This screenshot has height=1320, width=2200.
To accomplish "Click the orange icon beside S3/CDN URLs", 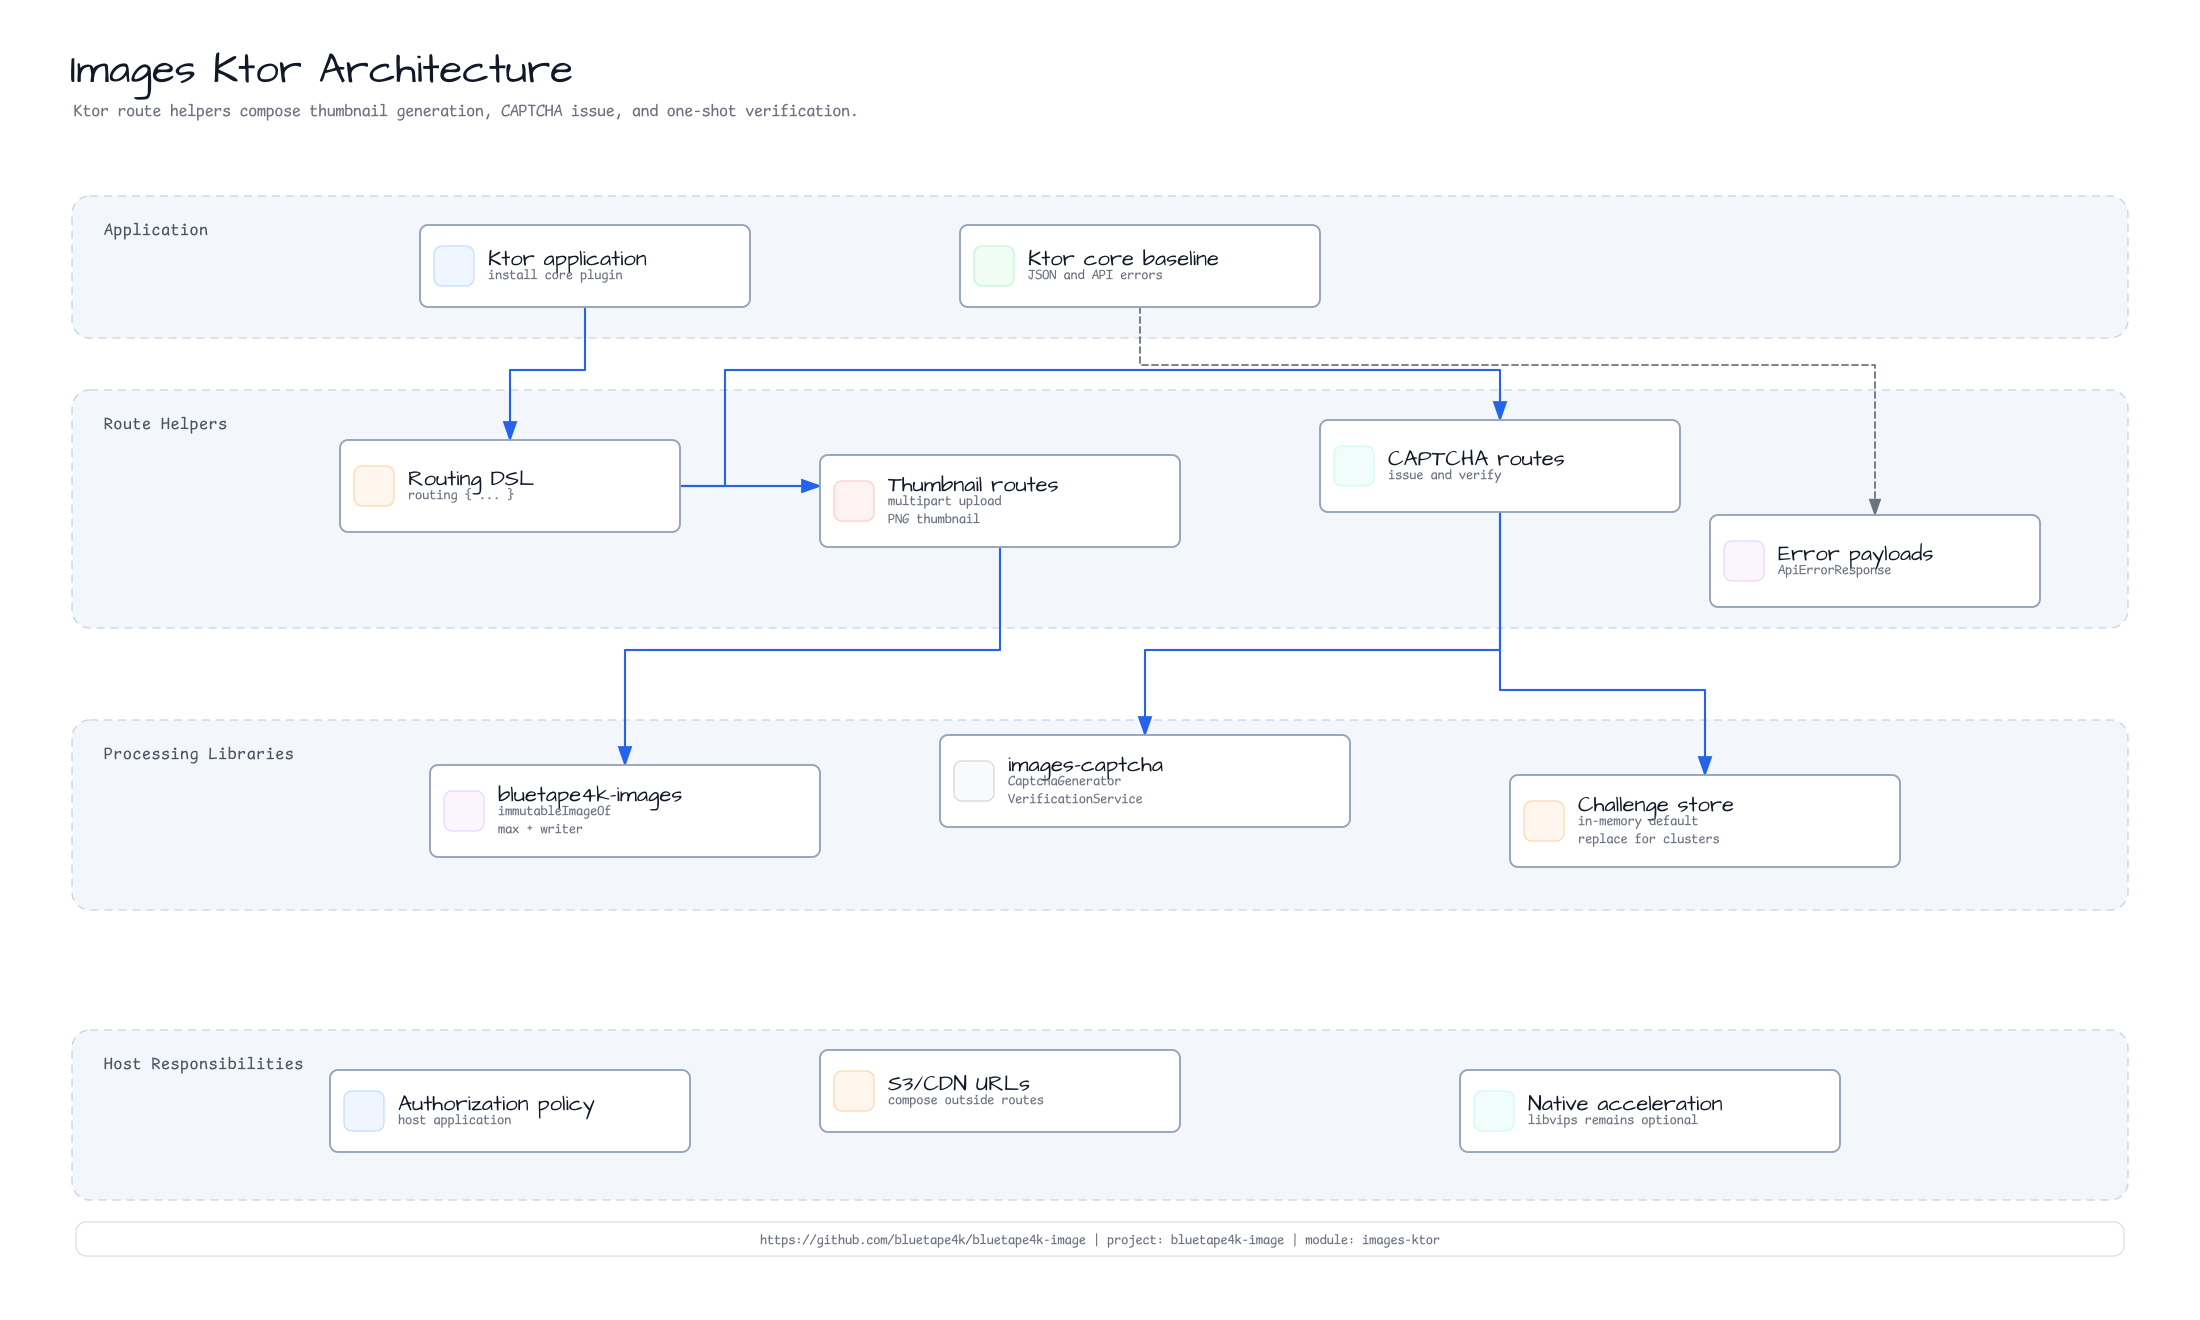I will pos(854,1091).
